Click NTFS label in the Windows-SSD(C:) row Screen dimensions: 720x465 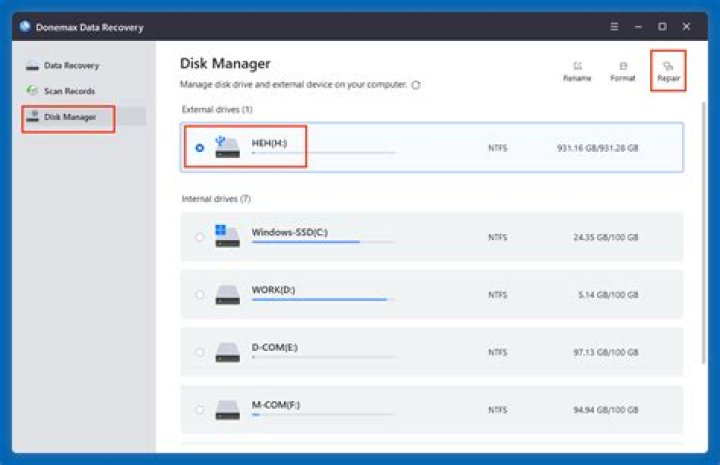(497, 237)
